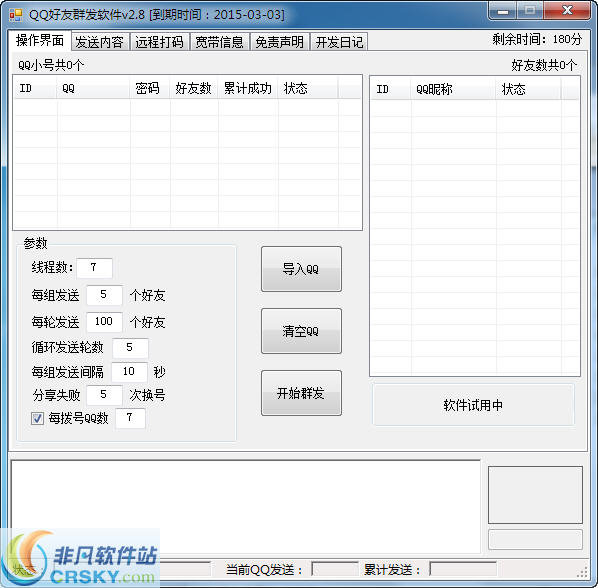The width and height of the screenshot is (598, 588).
Task: Click inside the large log text area
Action: (x=246, y=507)
